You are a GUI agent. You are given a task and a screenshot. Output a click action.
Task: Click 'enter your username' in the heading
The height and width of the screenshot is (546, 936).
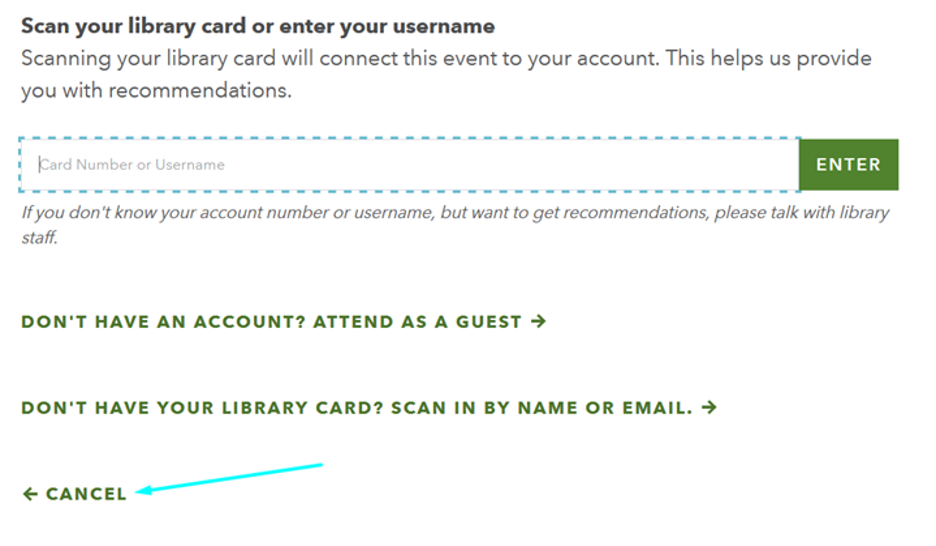(x=400, y=26)
